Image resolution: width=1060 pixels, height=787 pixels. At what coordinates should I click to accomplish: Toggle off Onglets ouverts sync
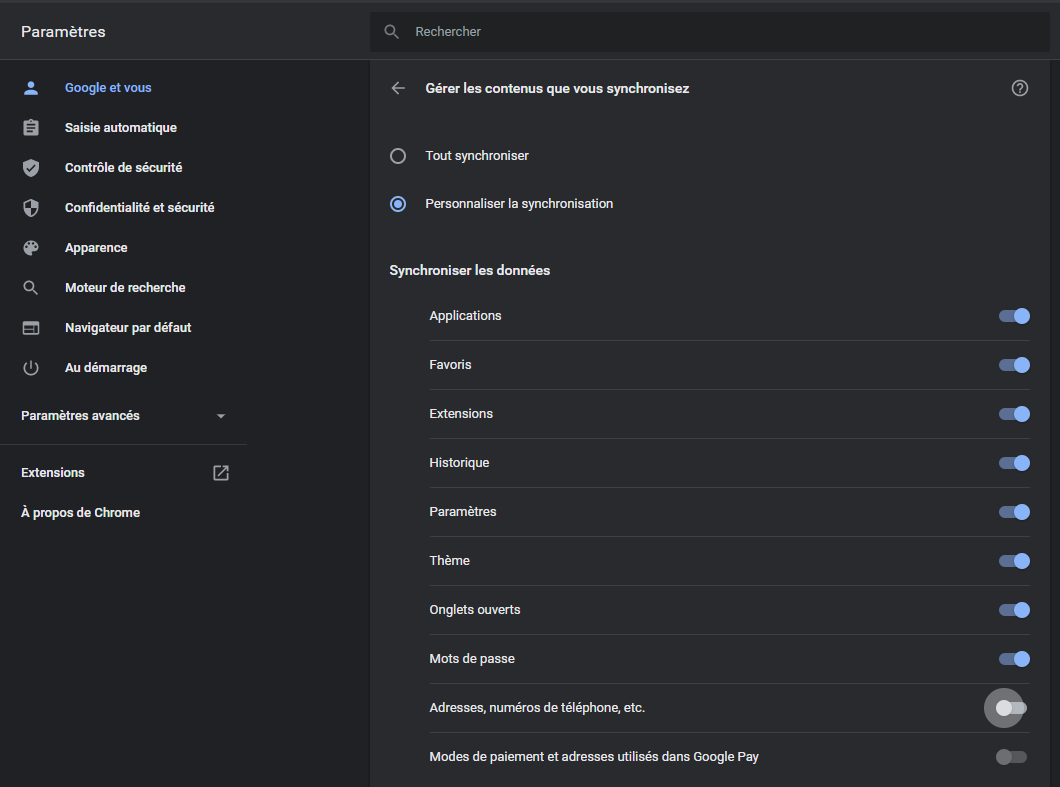click(1014, 610)
